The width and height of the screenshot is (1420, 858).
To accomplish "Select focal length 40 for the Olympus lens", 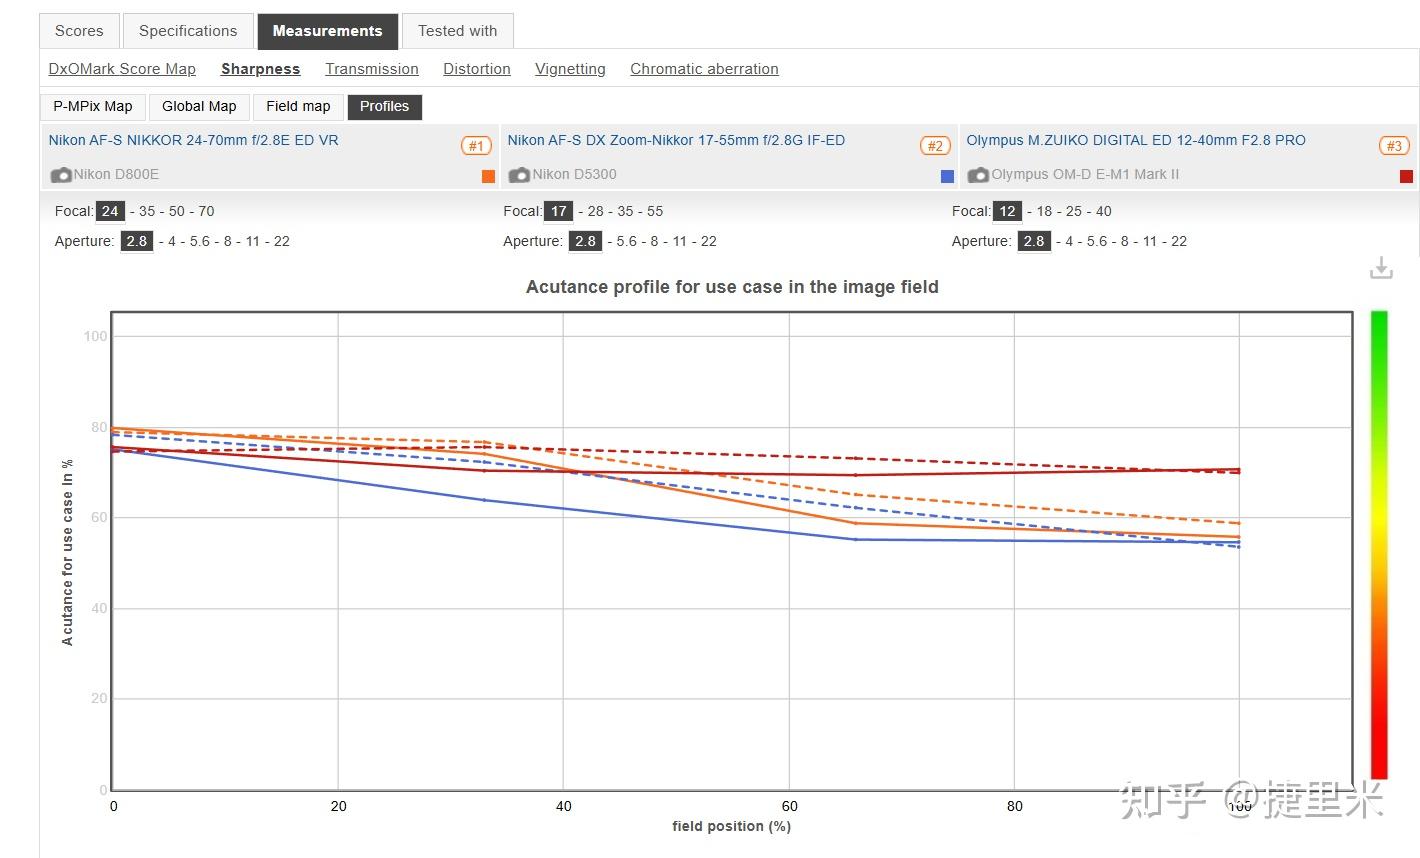I will tap(1104, 211).
